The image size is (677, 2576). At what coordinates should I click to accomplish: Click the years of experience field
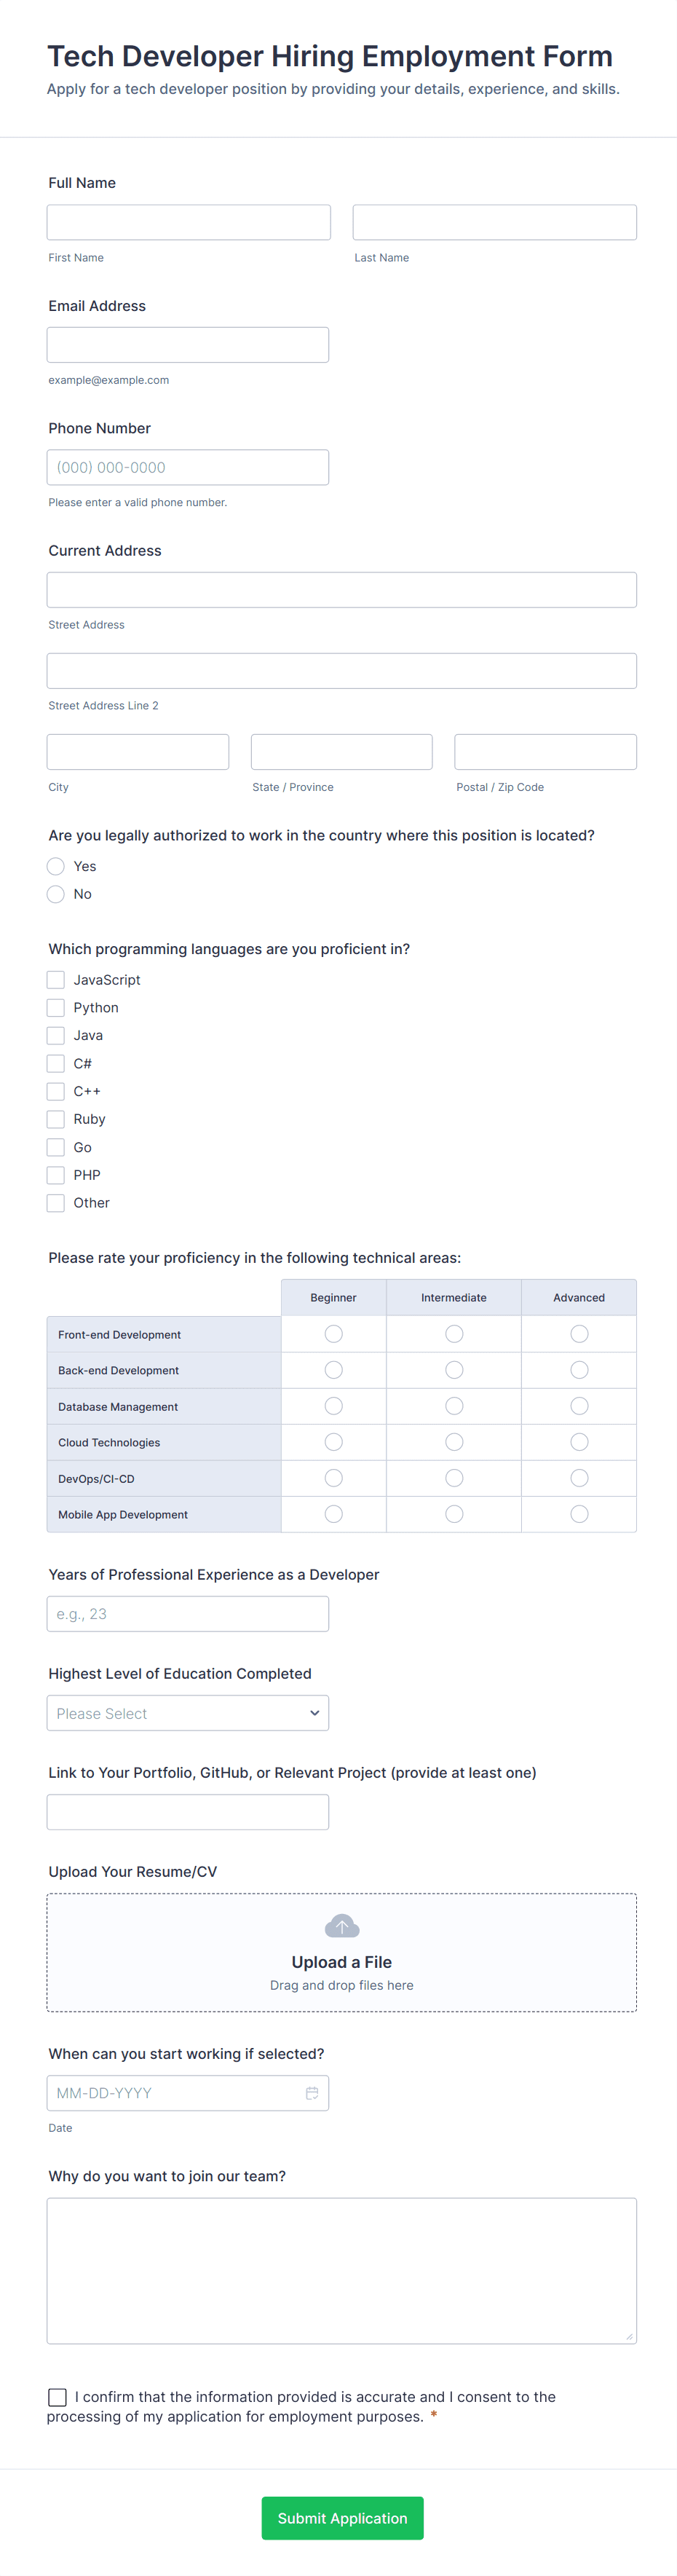(188, 1614)
